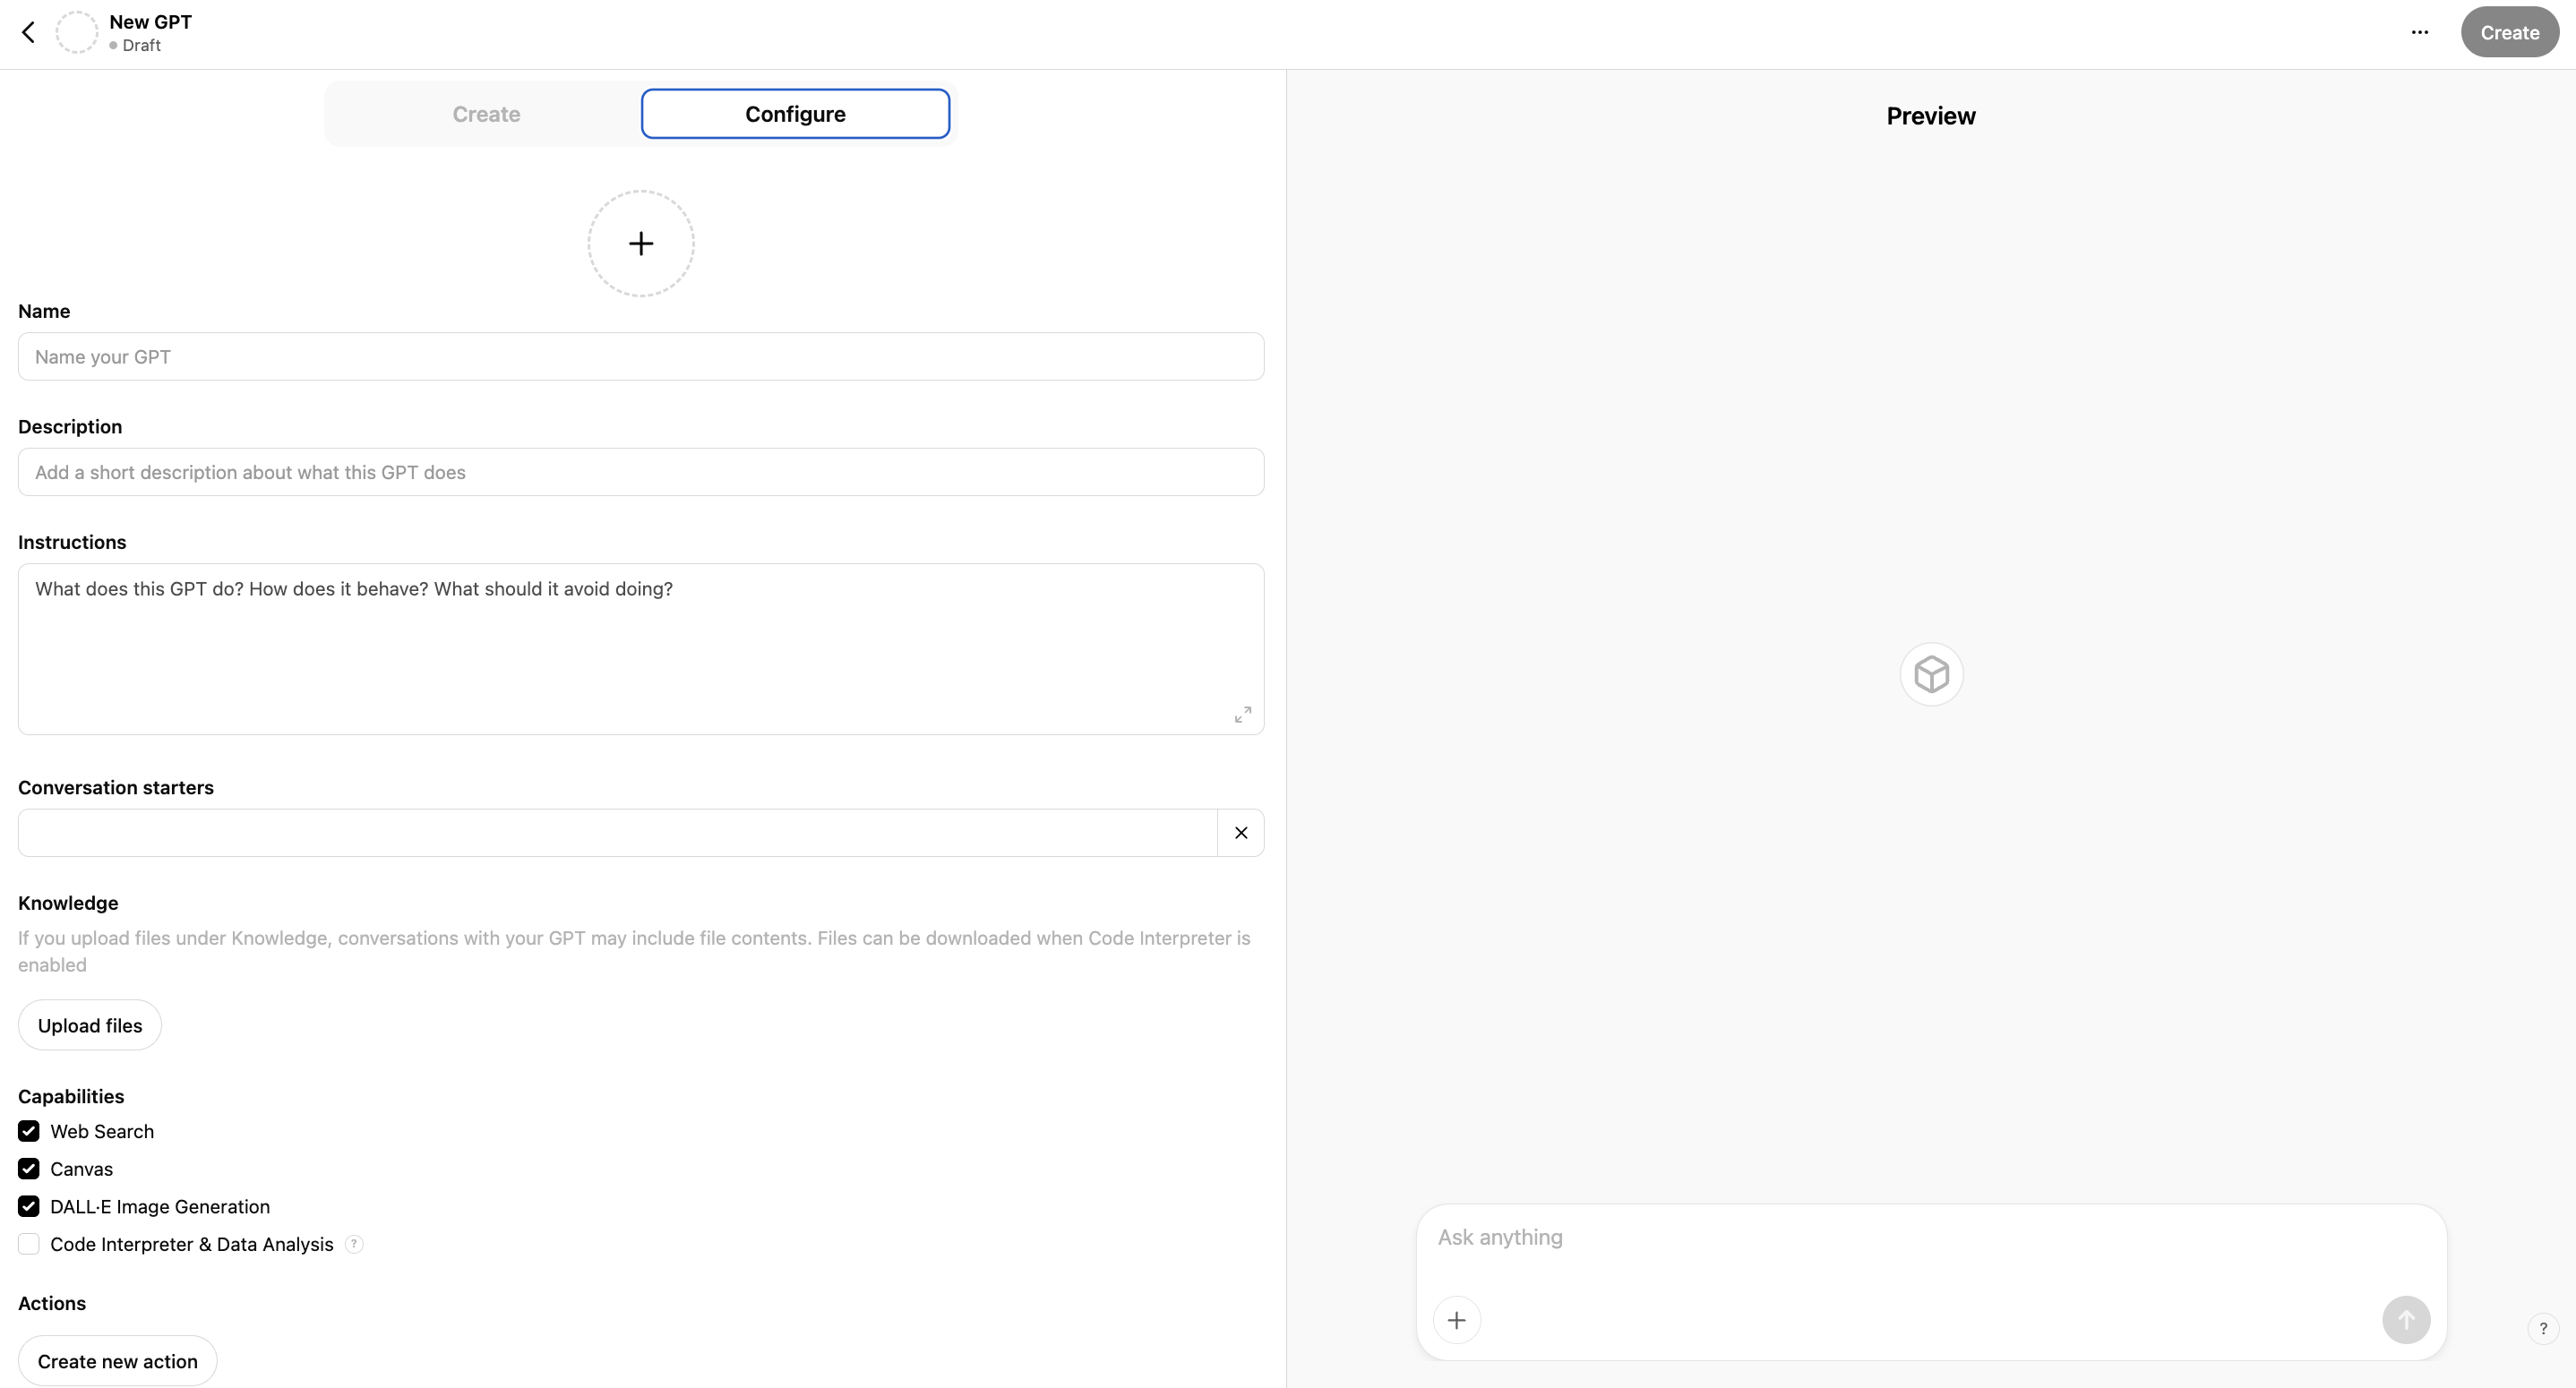Screen dimensions: 2576x1388
Task: Open help via the question mark at bottom right
Action: pos(2541,1328)
